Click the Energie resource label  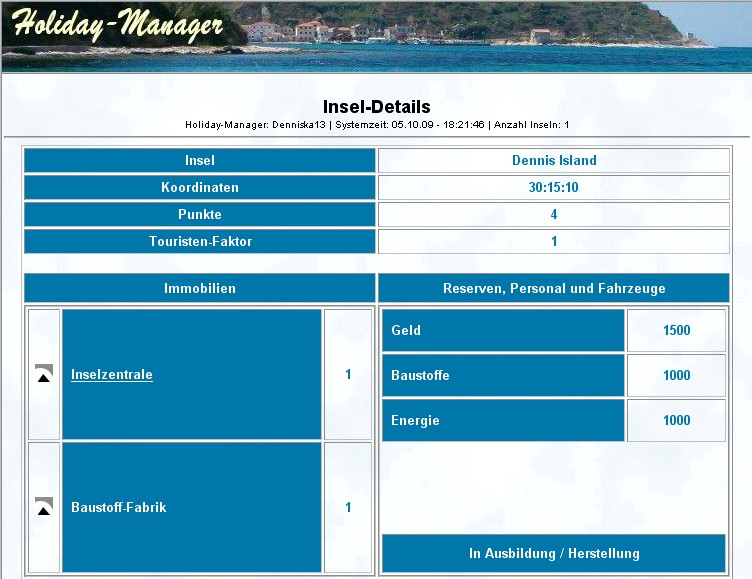click(x=503, y=420)
